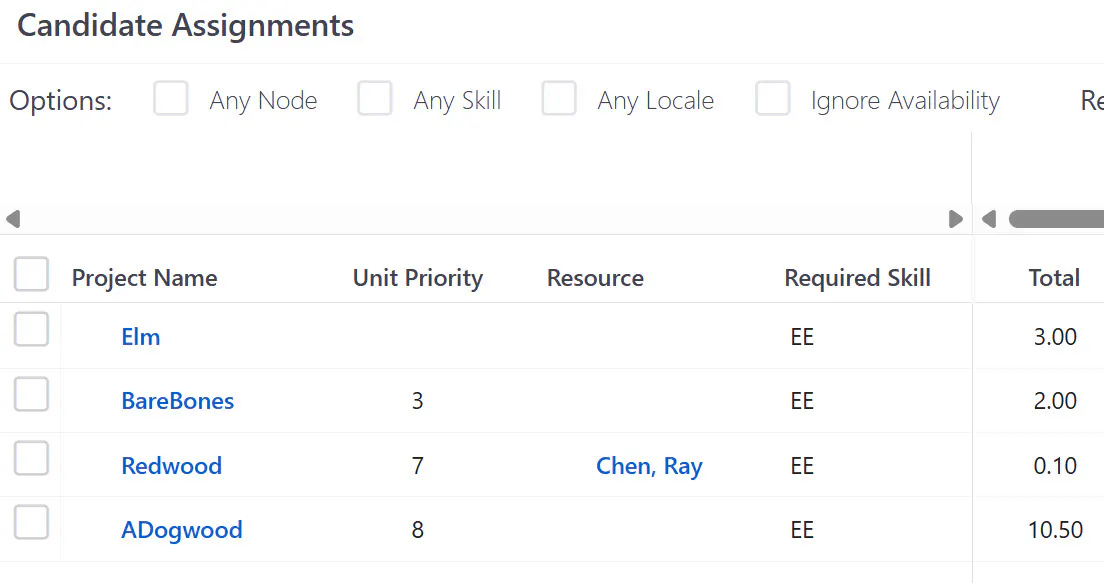
Task: Click the right-pane horizontal scrollbar thumb
Action: 1056,219
